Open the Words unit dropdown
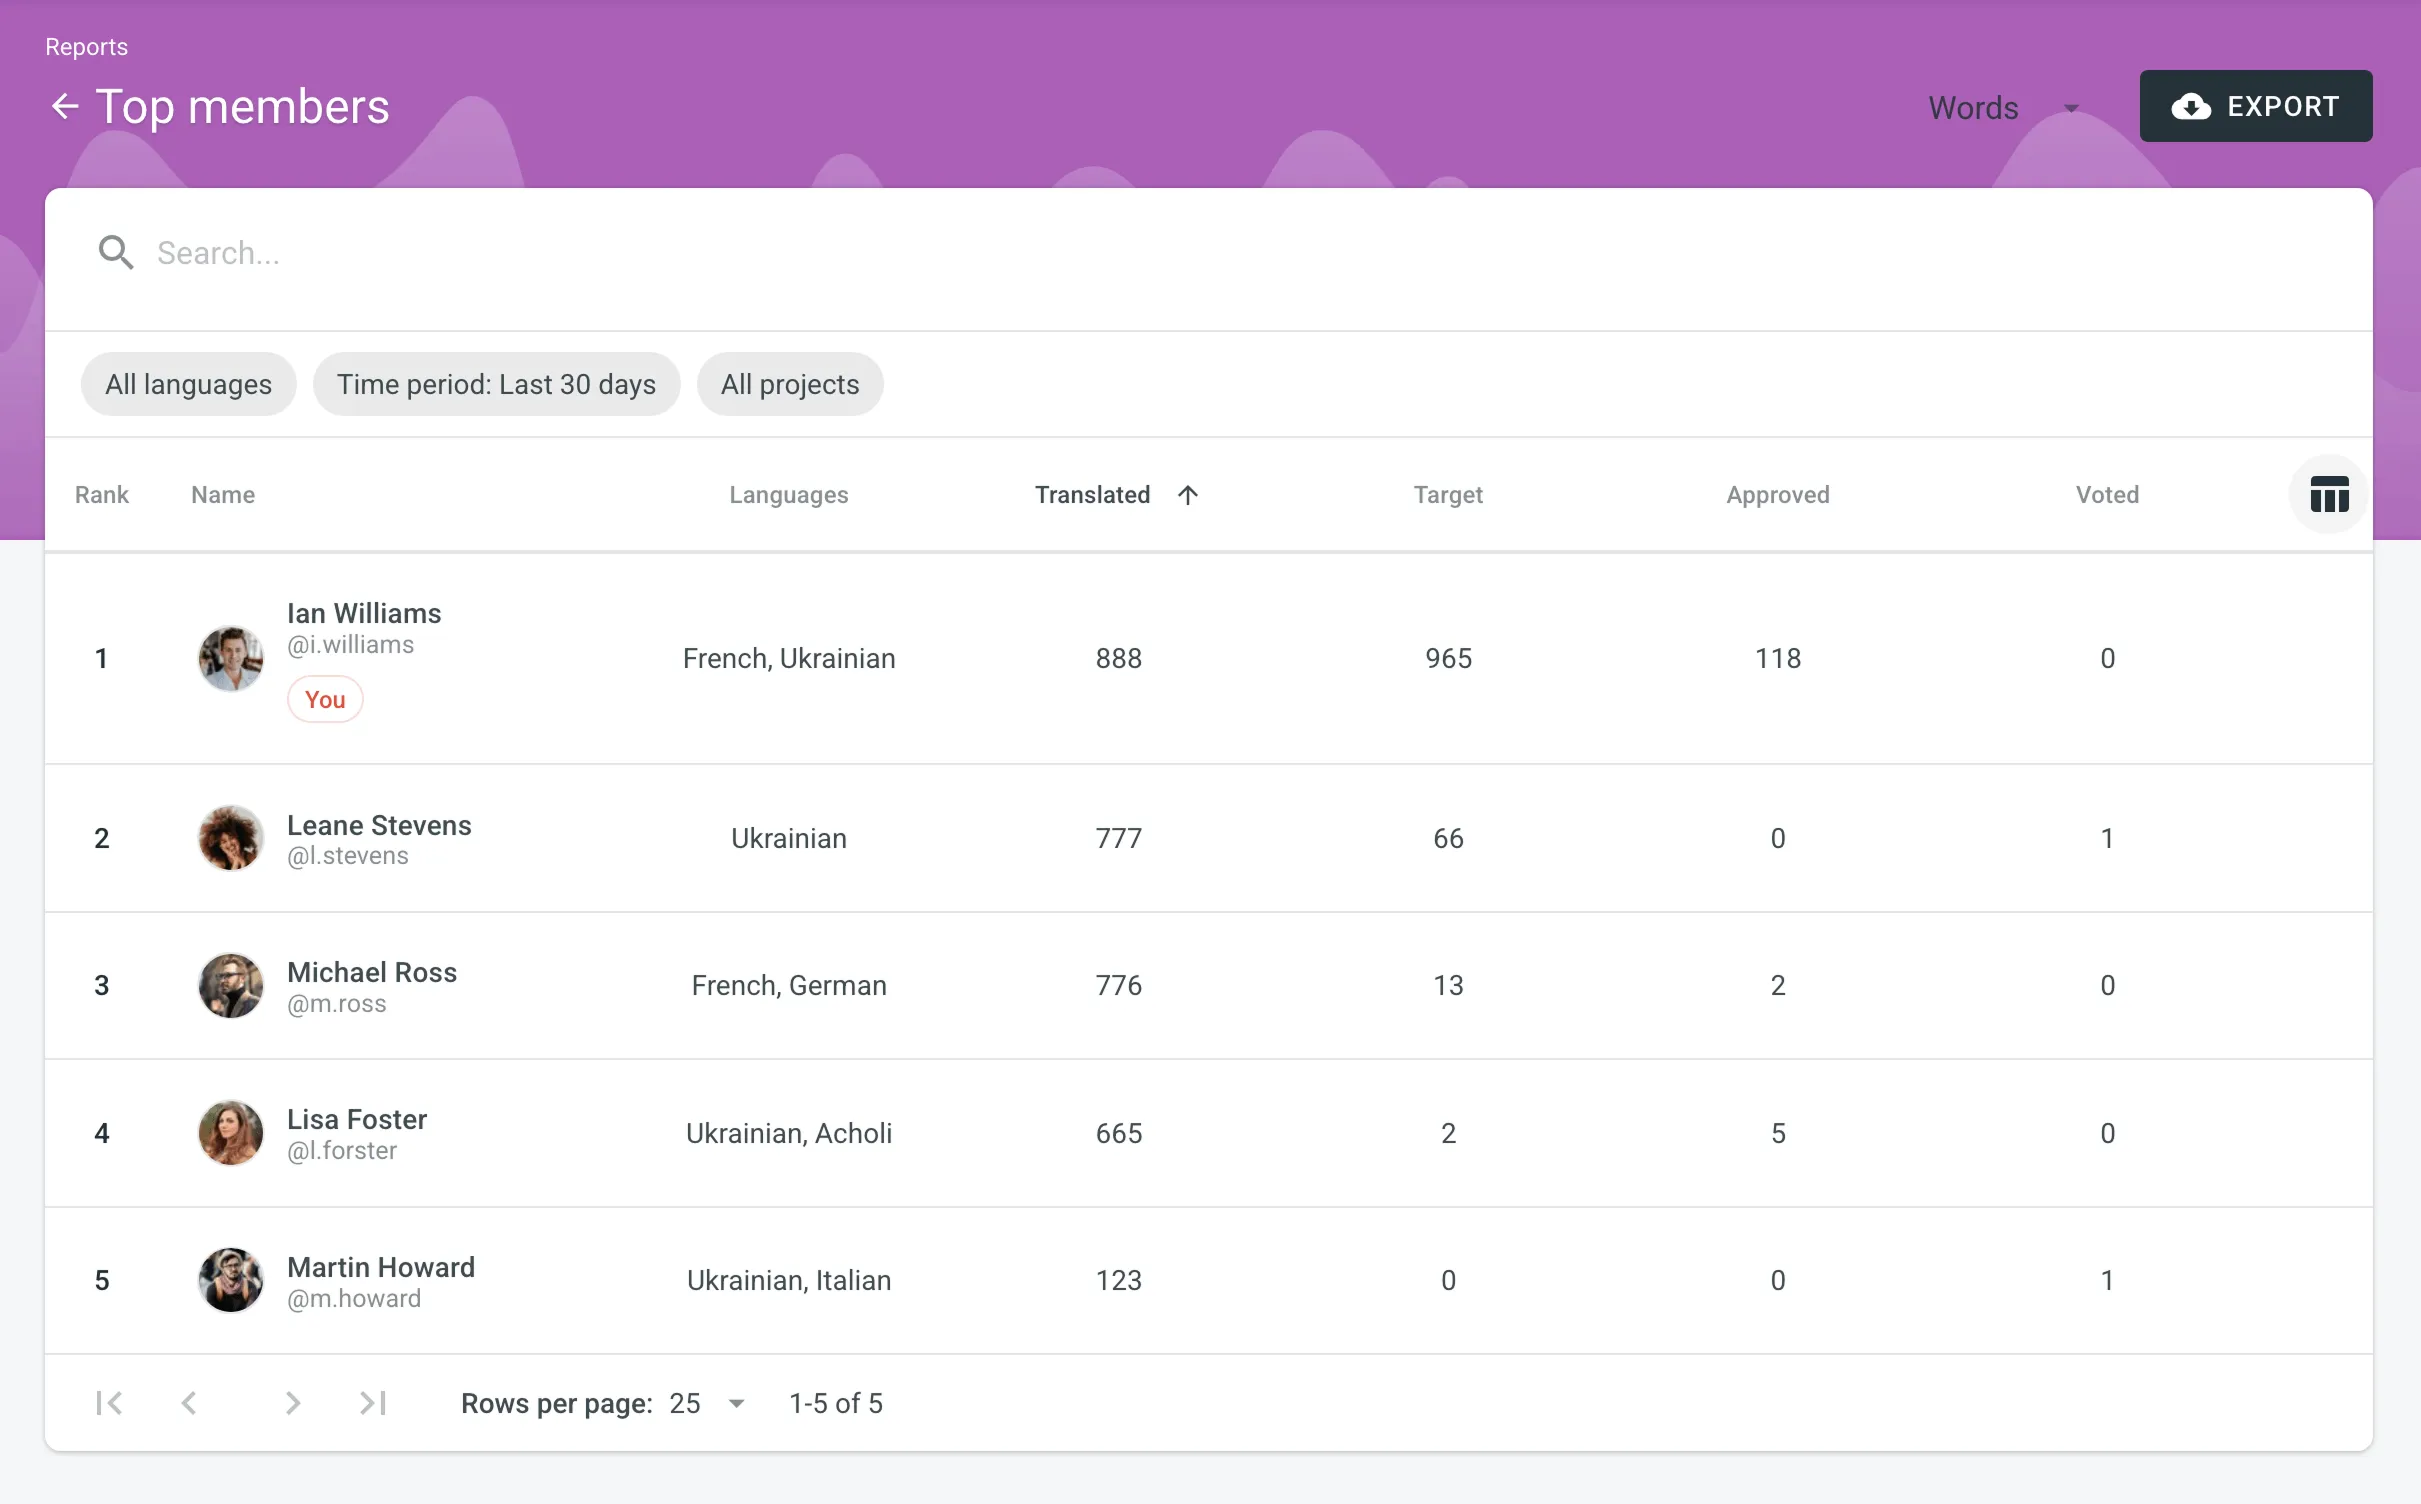The width and height of the screenshot is (2421, 1504). point(2003,107)
